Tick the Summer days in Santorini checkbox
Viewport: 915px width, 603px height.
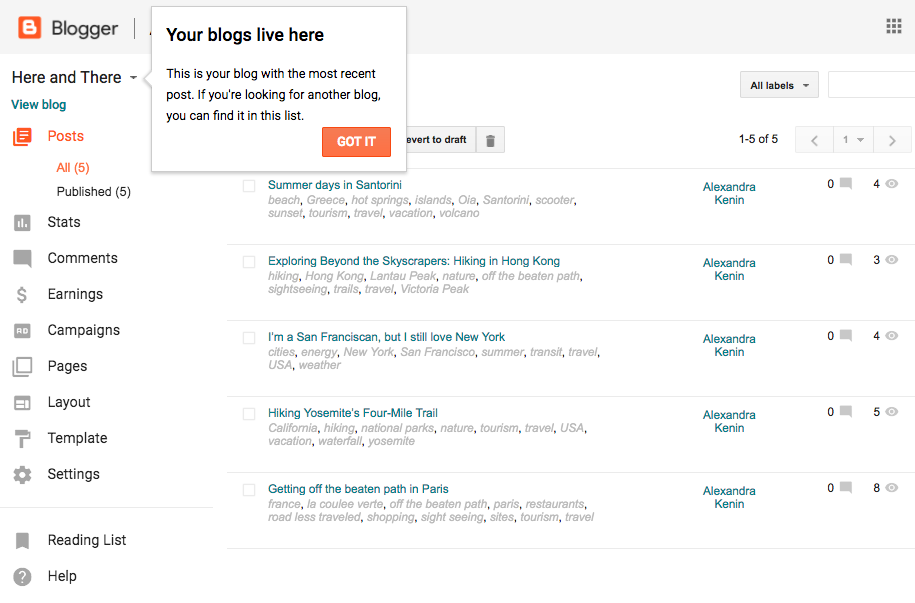point(249,185)
